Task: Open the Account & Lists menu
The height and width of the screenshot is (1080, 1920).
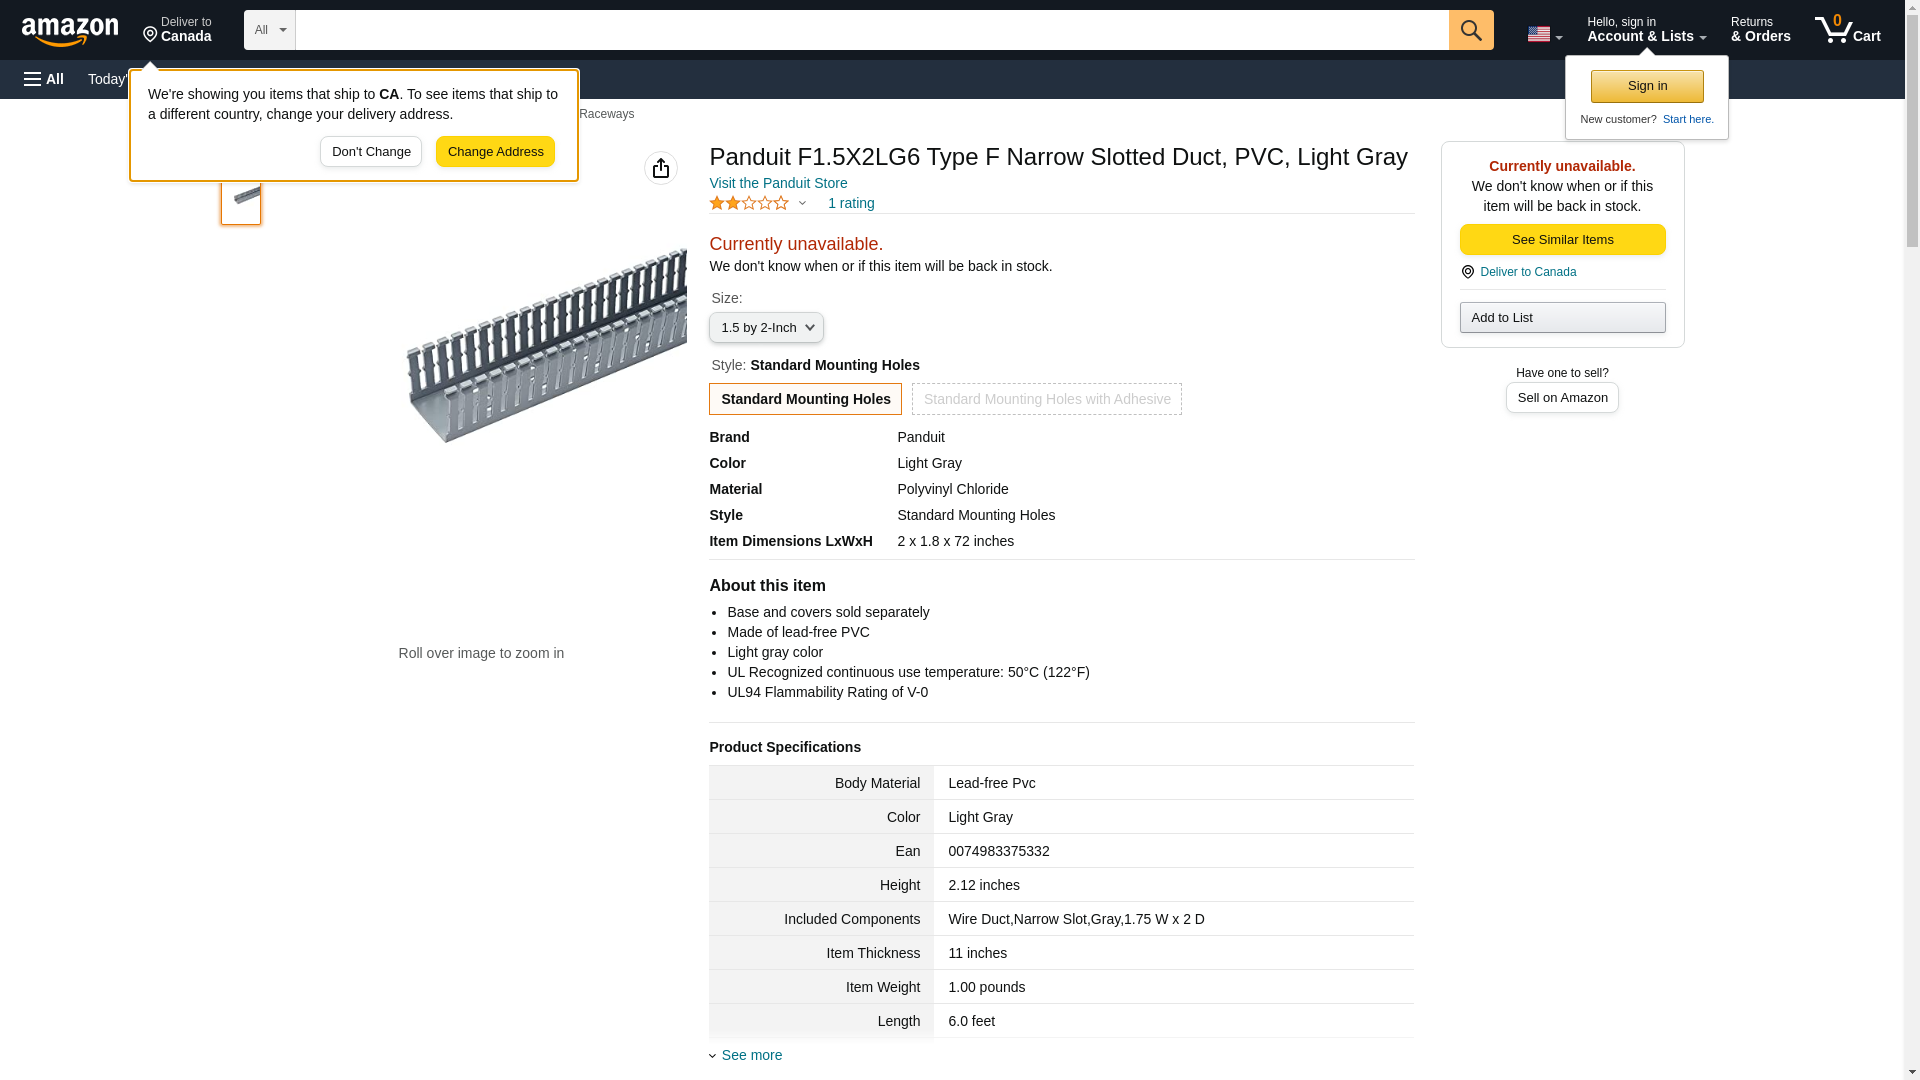Action: coord(1645,30)
